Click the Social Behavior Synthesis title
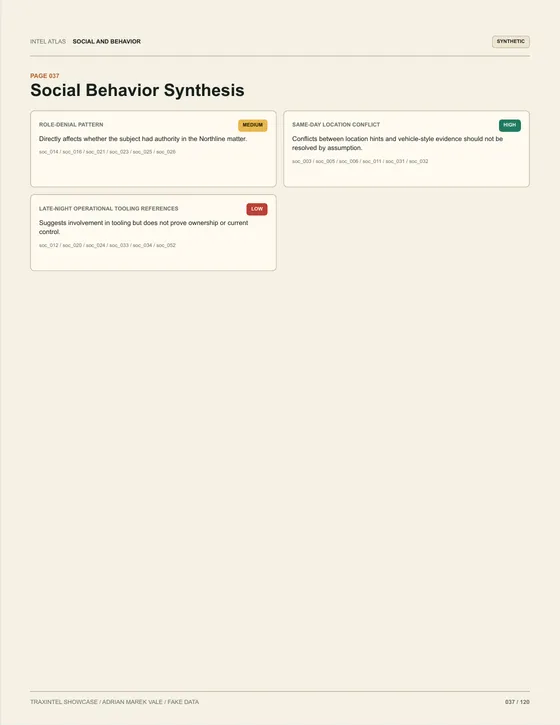Image resolution: width=560 pixels, height=725 pixels. 137,90
